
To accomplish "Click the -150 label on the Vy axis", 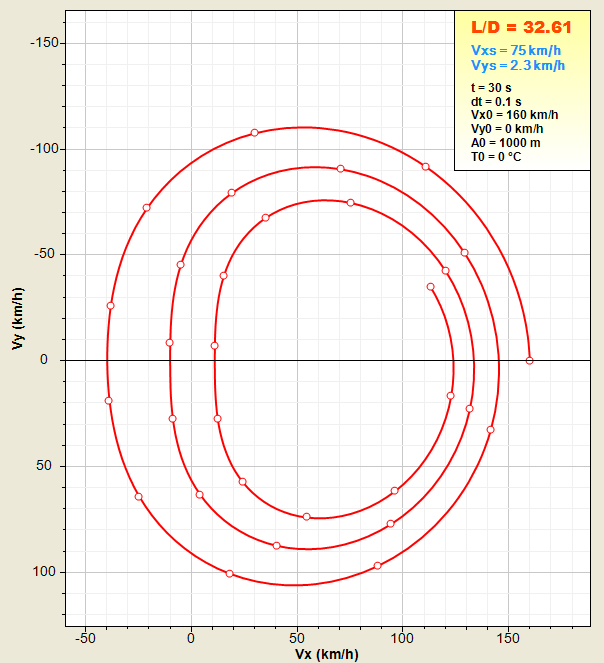I will point(44,43).
